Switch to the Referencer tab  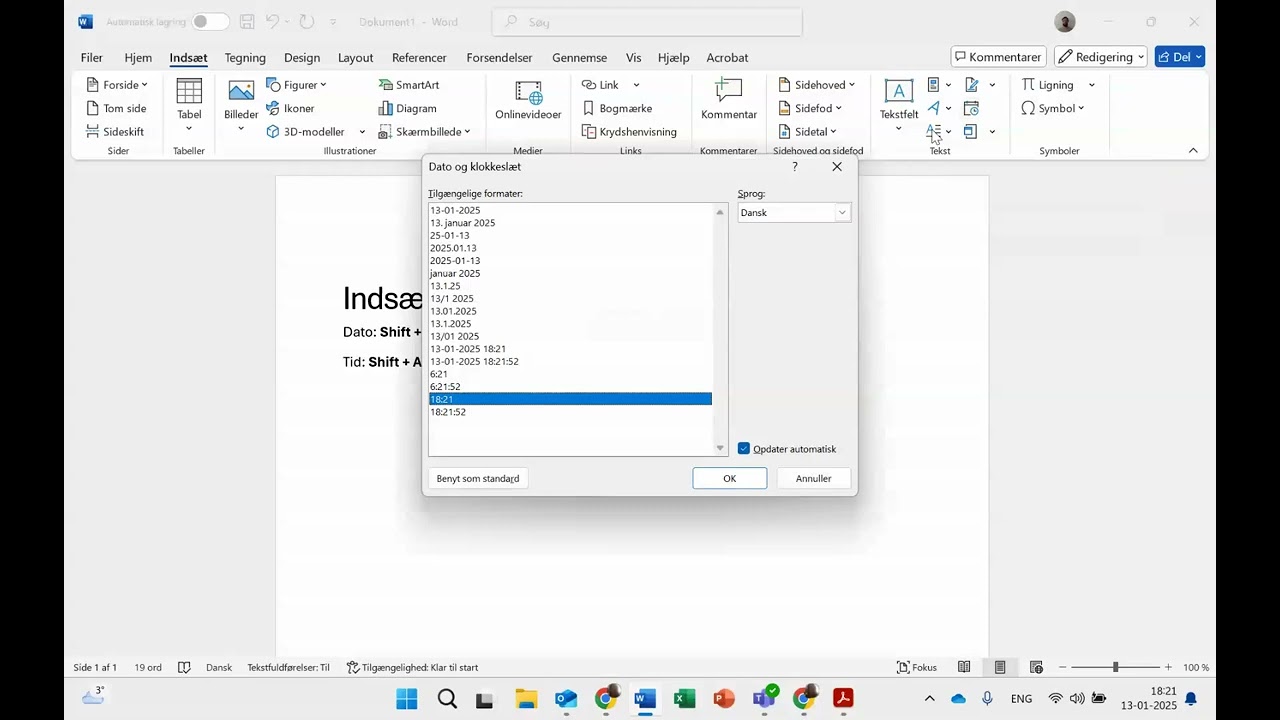pyautogui.click(x=419, y=57)
